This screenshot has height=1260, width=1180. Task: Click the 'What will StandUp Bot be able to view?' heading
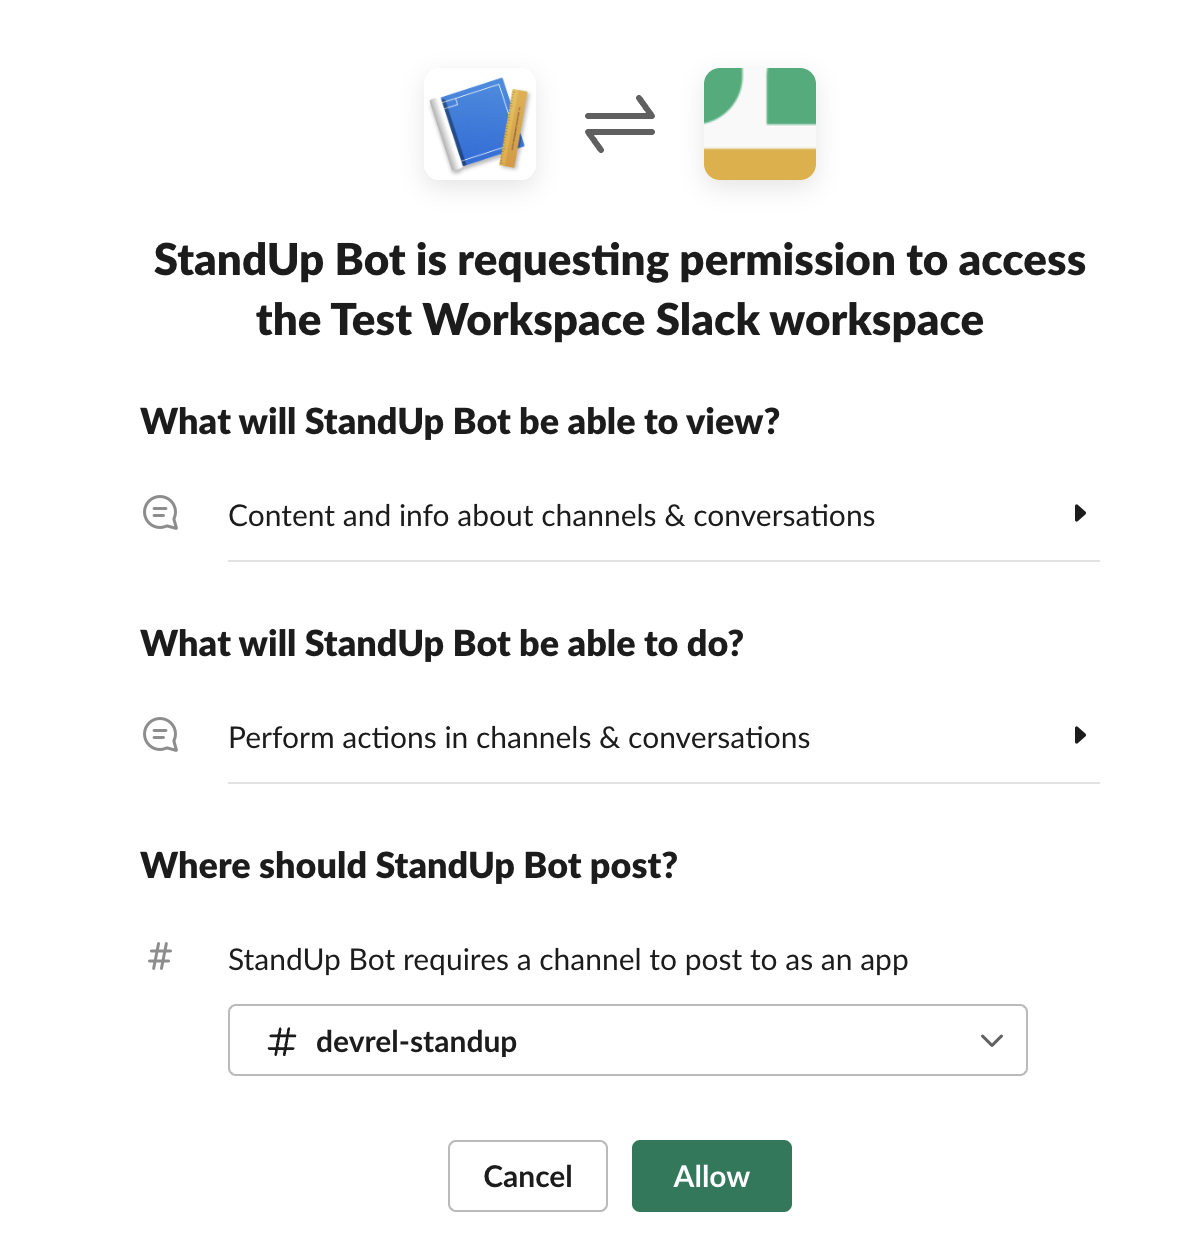point(462,421)
